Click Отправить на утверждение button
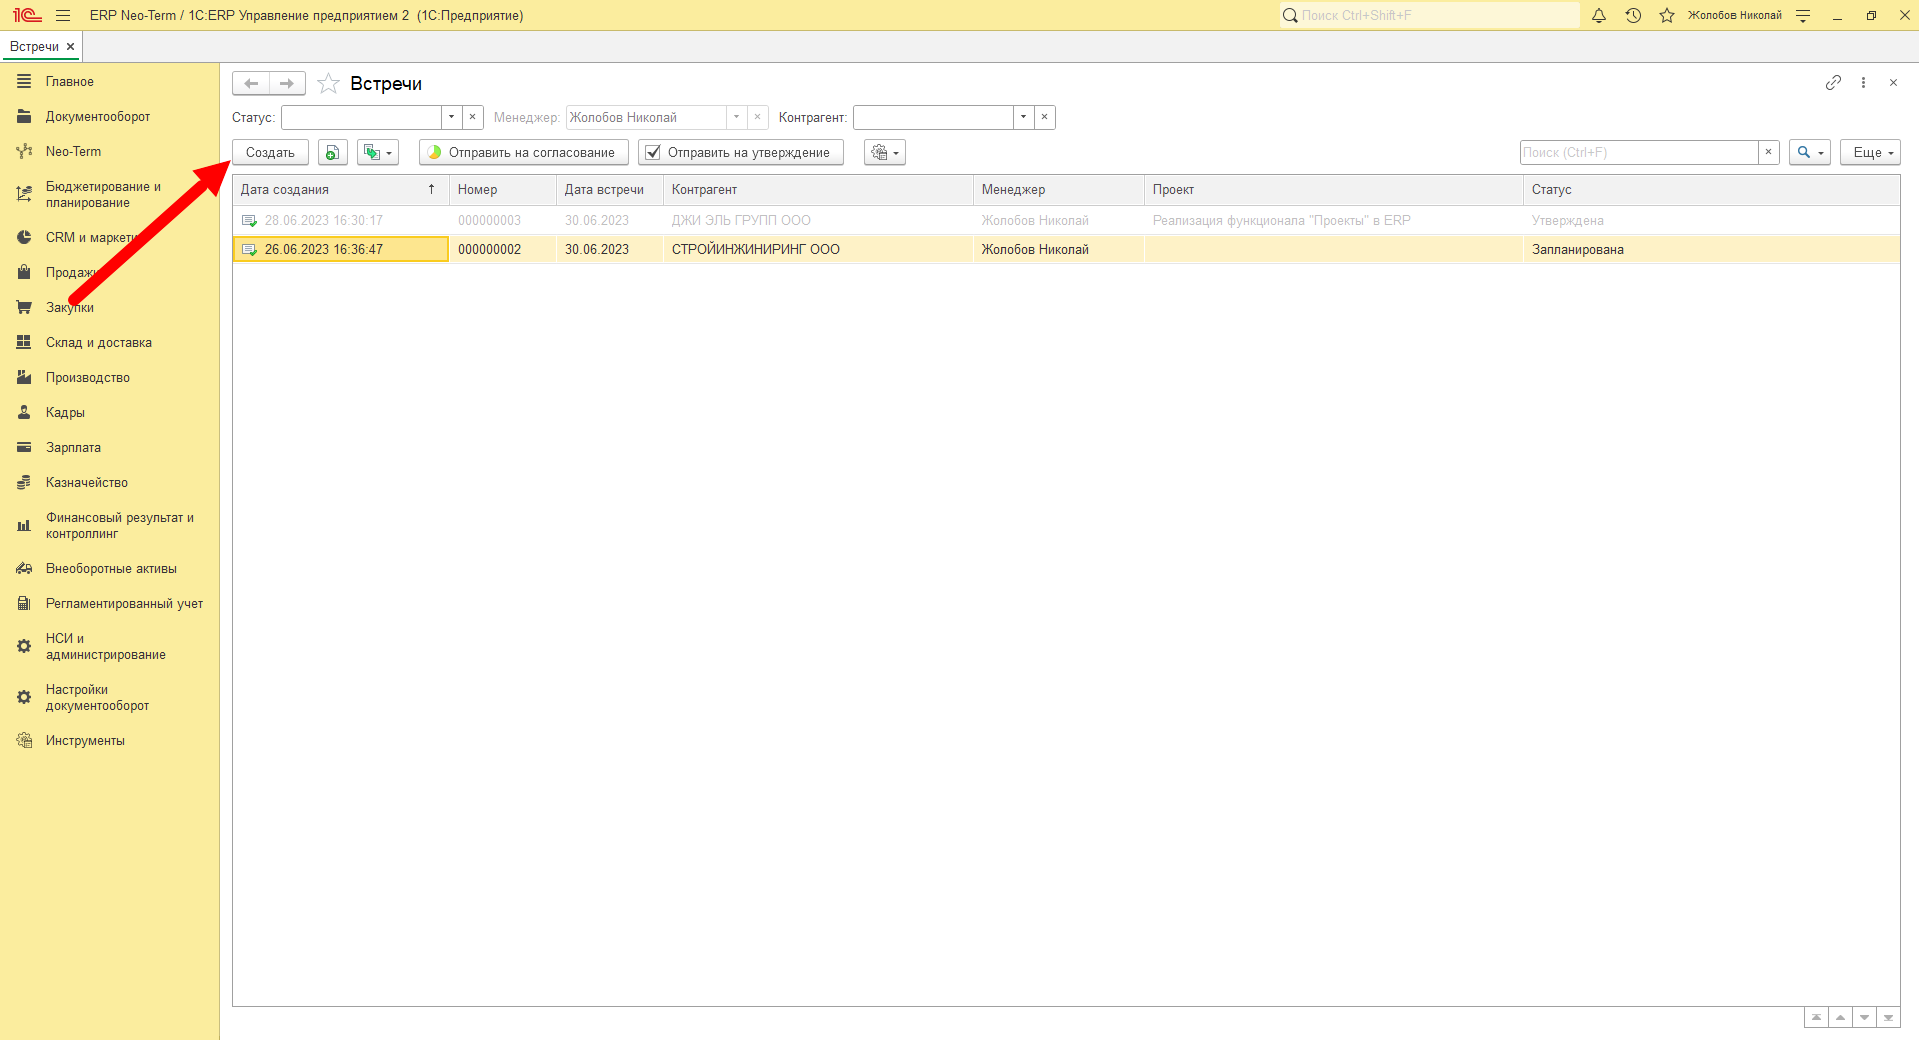1919x1040 pixels. (741, 152)
